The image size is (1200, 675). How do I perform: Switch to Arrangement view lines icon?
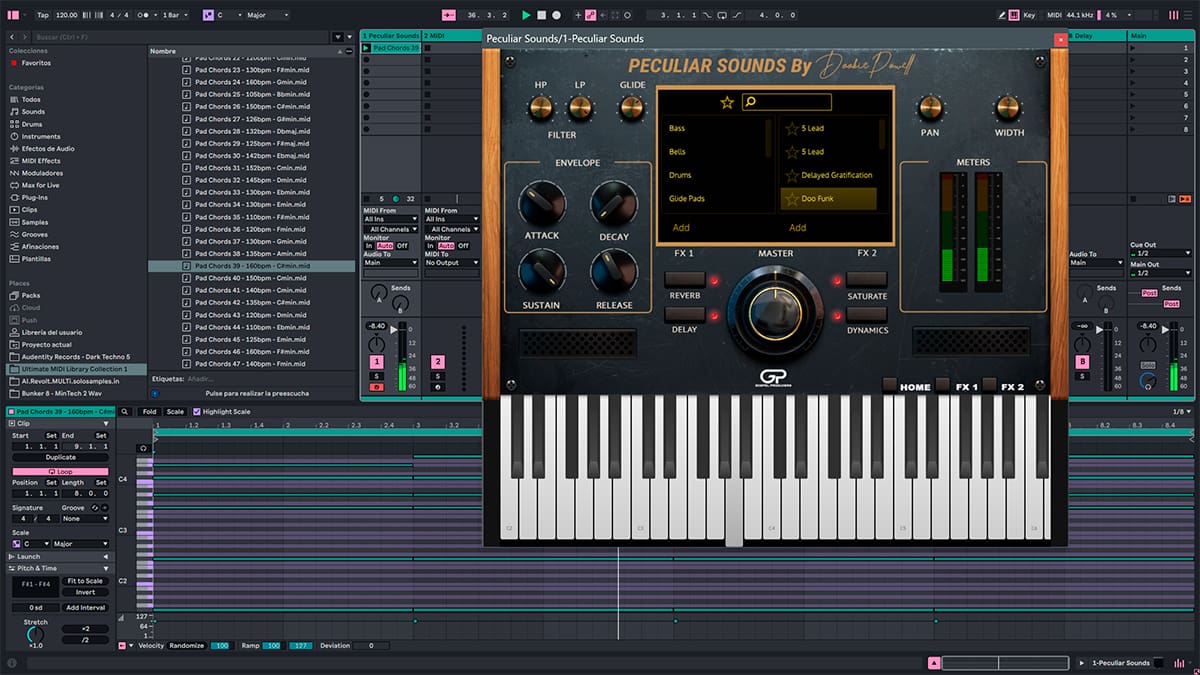coord(1187,15)
